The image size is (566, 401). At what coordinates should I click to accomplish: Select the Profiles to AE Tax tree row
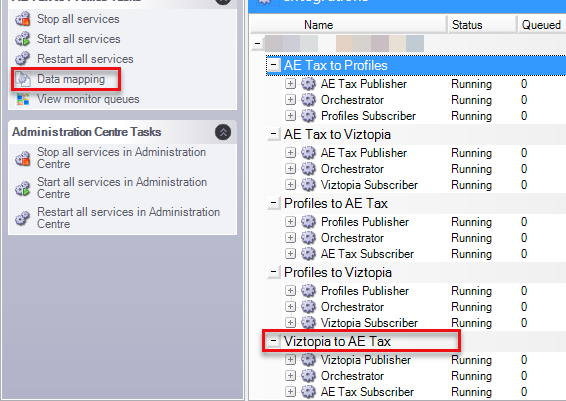coord(415,203)
